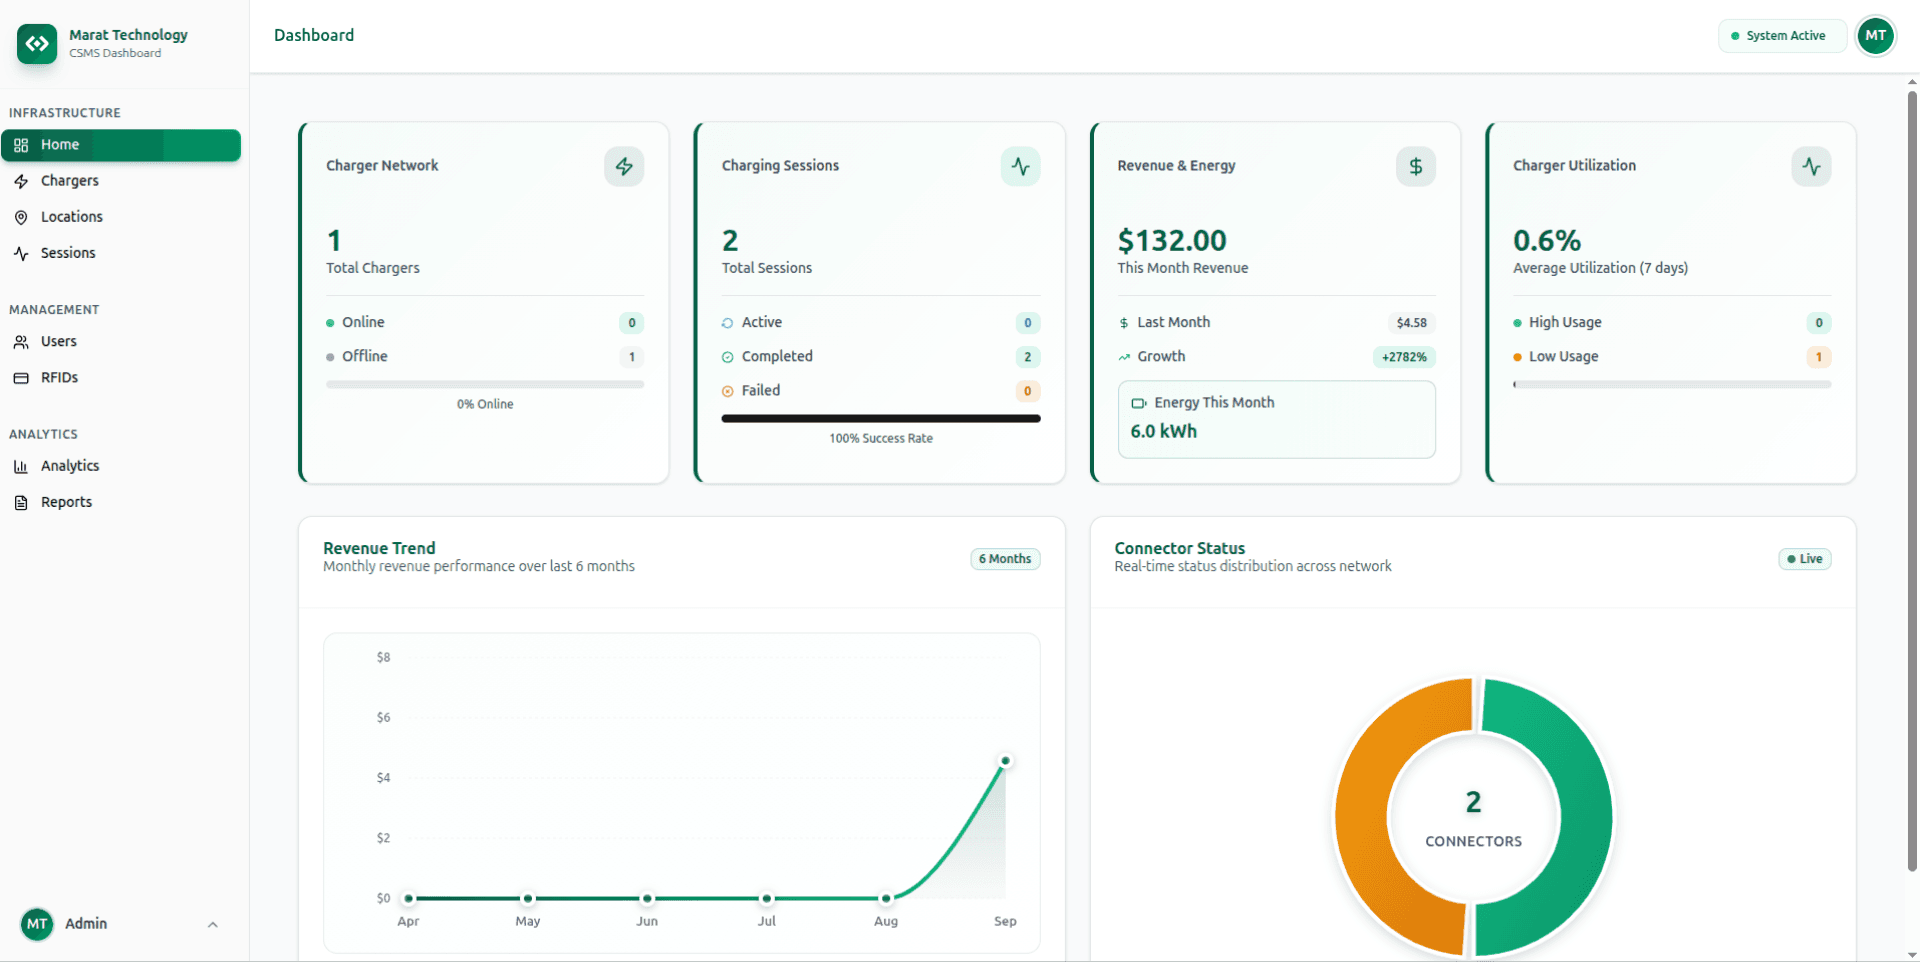Click the Revenue & Energy dollar icon
This screenshot has height=962, width=1920.
1416,166
